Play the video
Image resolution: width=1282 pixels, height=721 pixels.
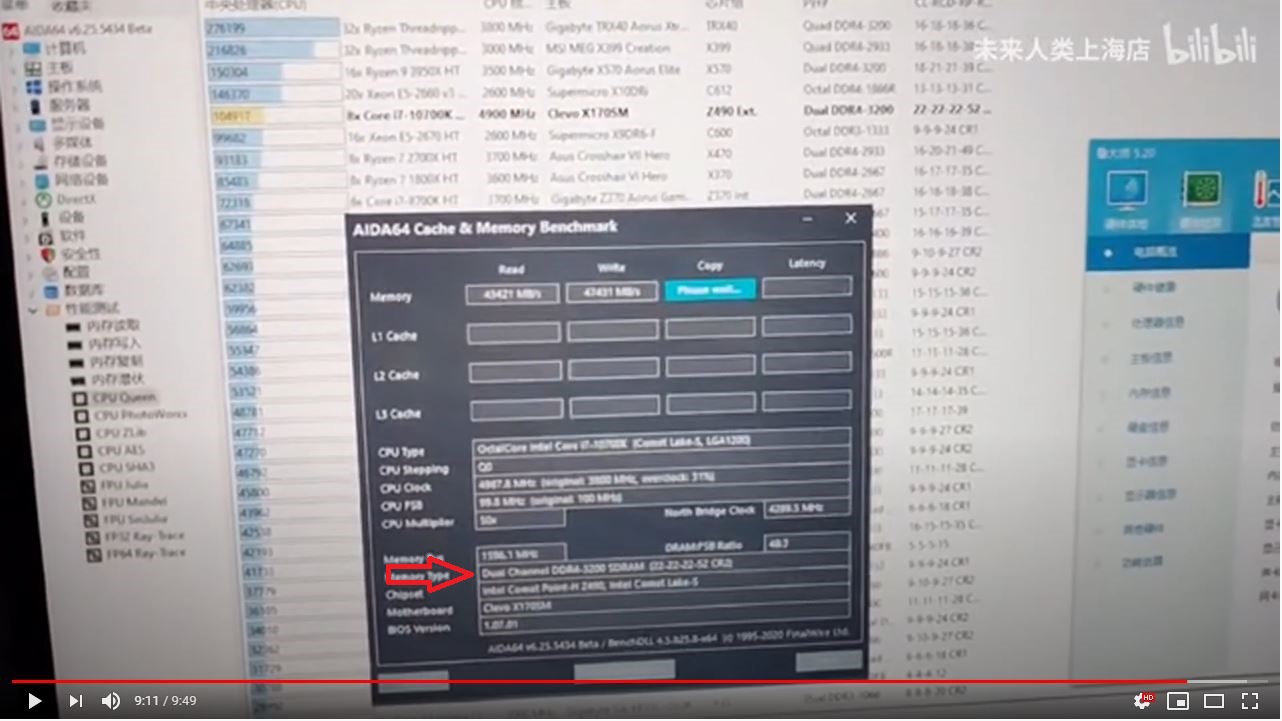click(35, 701)
